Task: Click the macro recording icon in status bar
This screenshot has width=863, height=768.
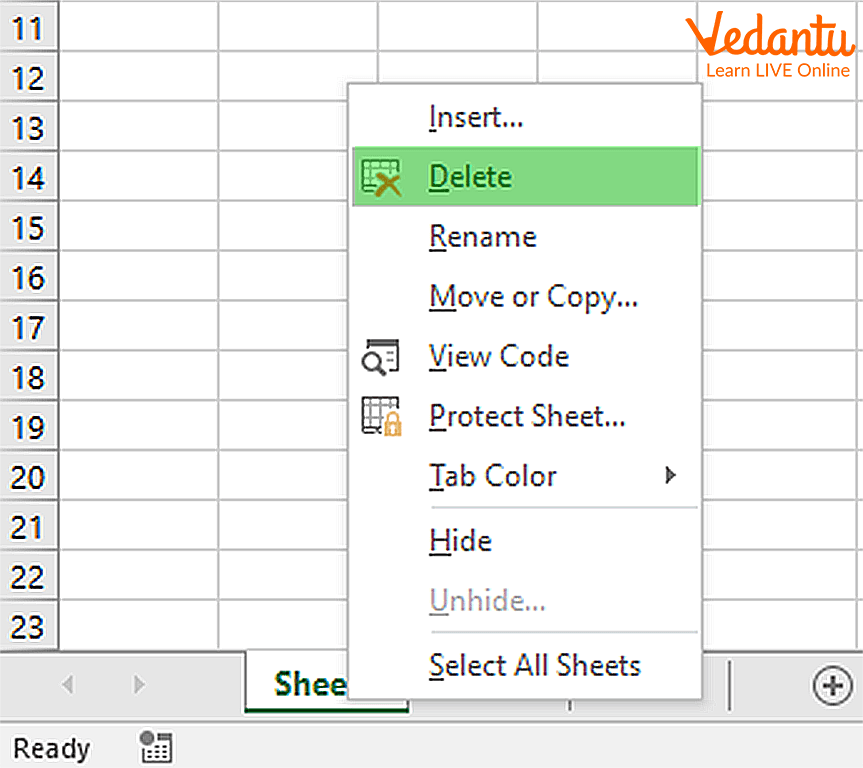Action: tap(156, 747)
